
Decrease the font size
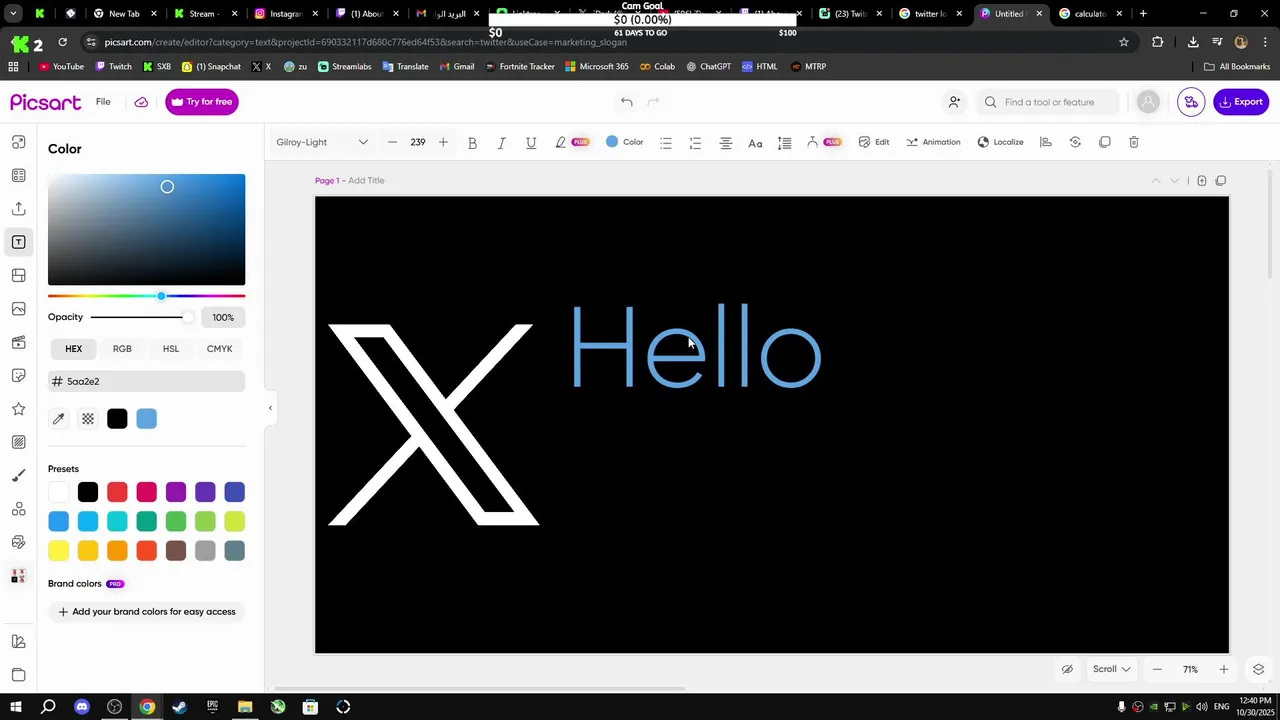click(392, 142)
